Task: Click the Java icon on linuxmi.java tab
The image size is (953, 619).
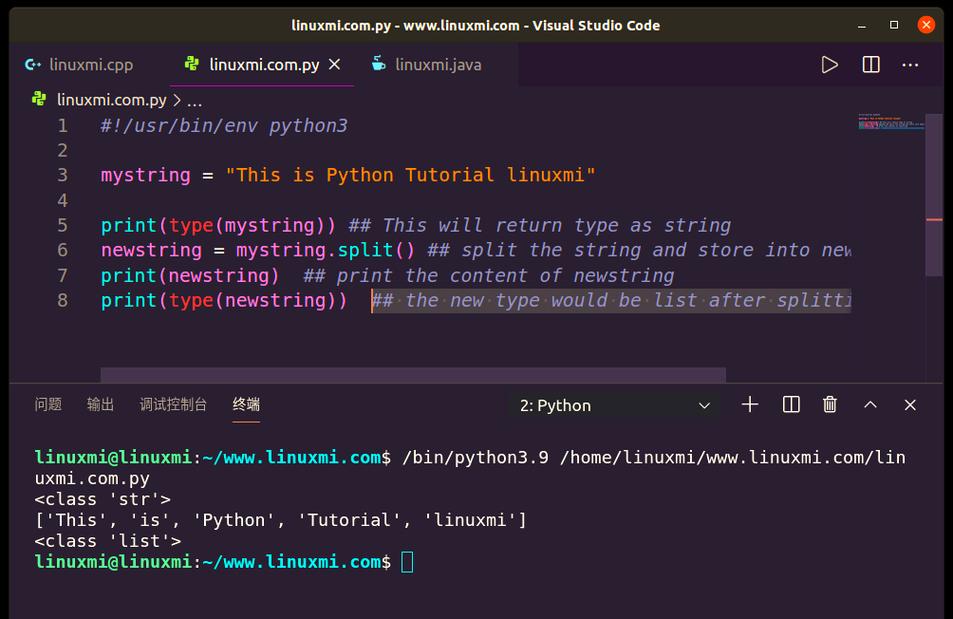Action: pyautogui.click(x=377, y=63)
